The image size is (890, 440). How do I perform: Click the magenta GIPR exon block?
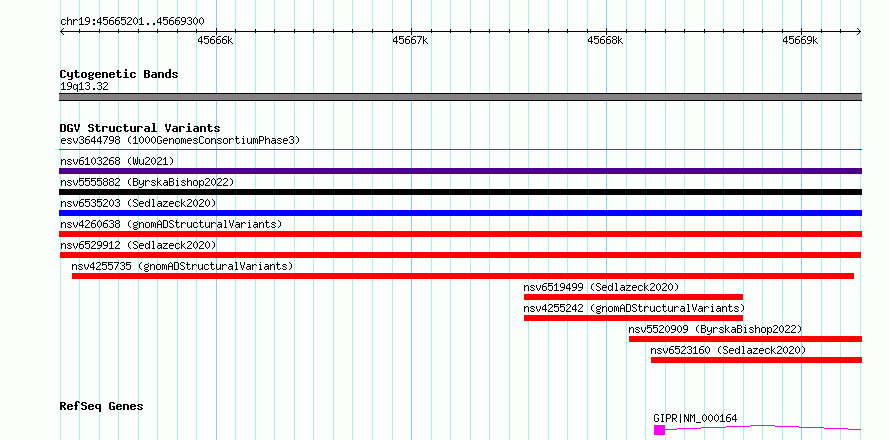659,430
